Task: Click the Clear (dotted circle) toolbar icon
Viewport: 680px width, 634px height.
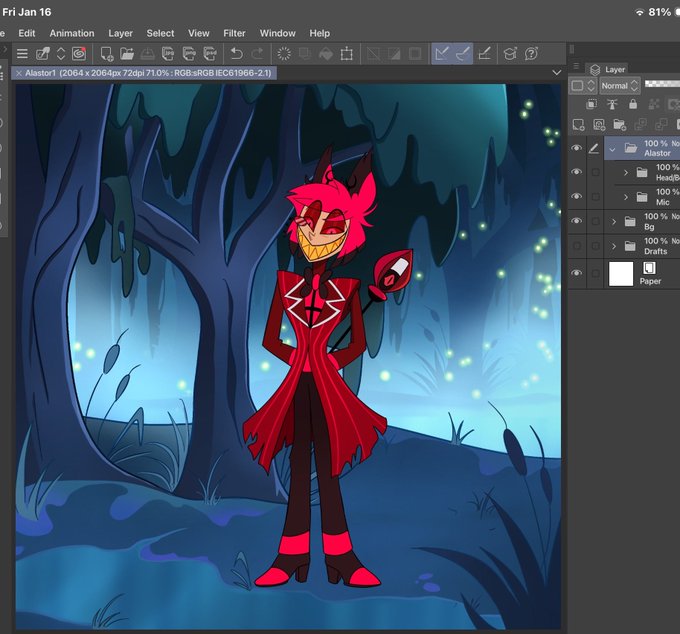Action: pos(284,54)
